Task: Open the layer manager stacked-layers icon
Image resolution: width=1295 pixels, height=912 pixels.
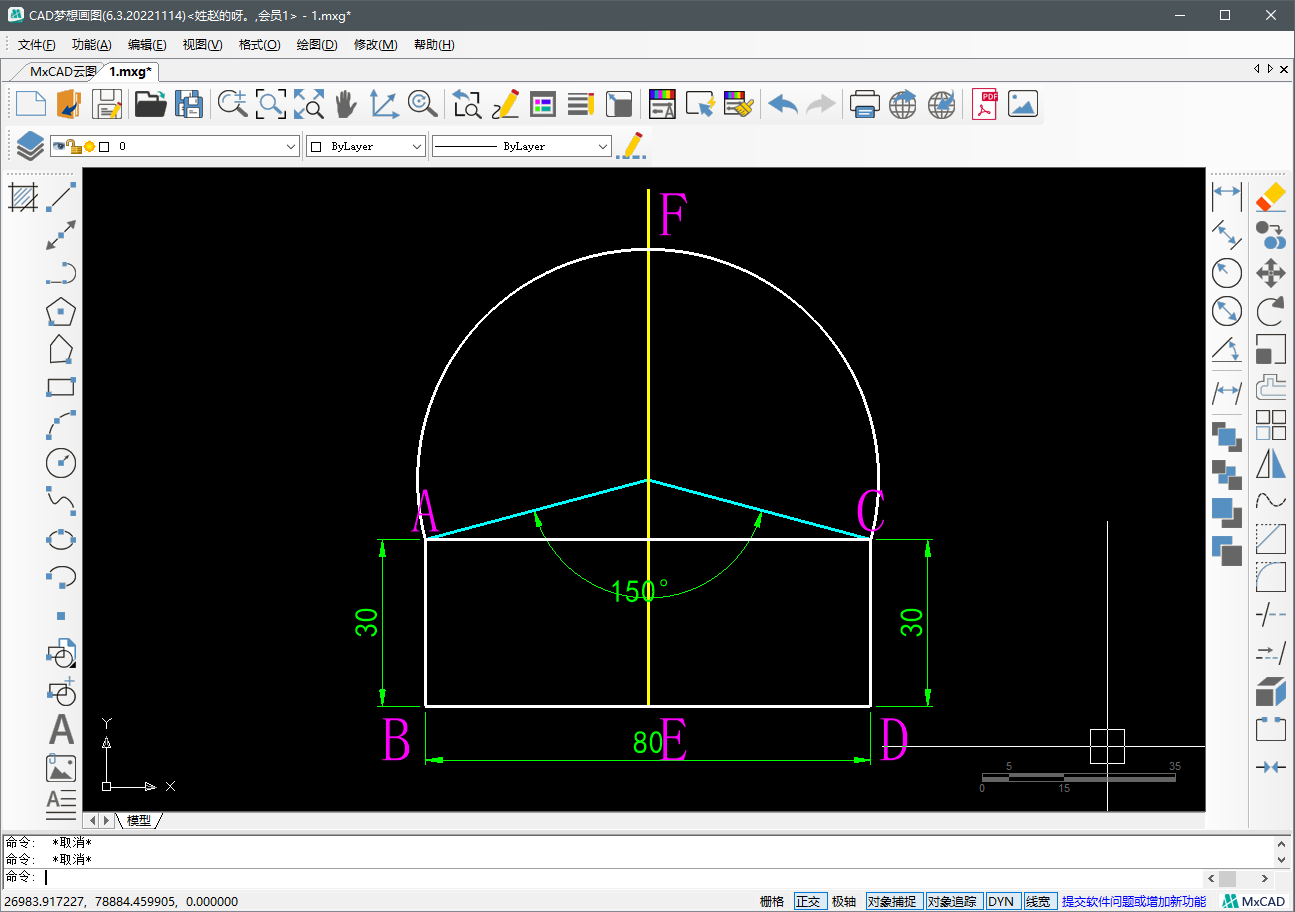Action: click(x=29, y=146)
